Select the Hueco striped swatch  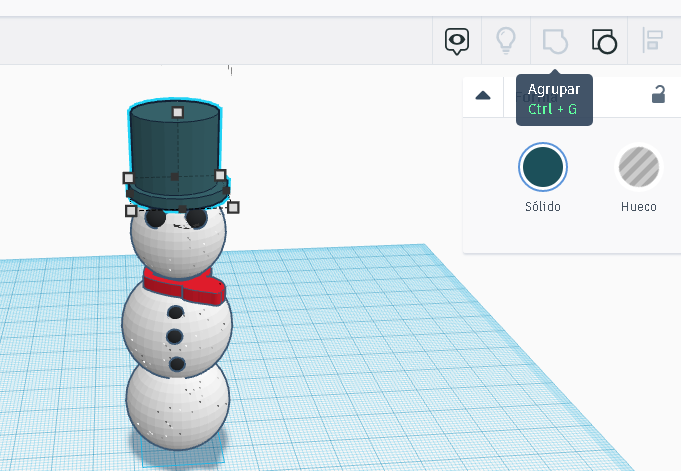click(x=638, y=167)
